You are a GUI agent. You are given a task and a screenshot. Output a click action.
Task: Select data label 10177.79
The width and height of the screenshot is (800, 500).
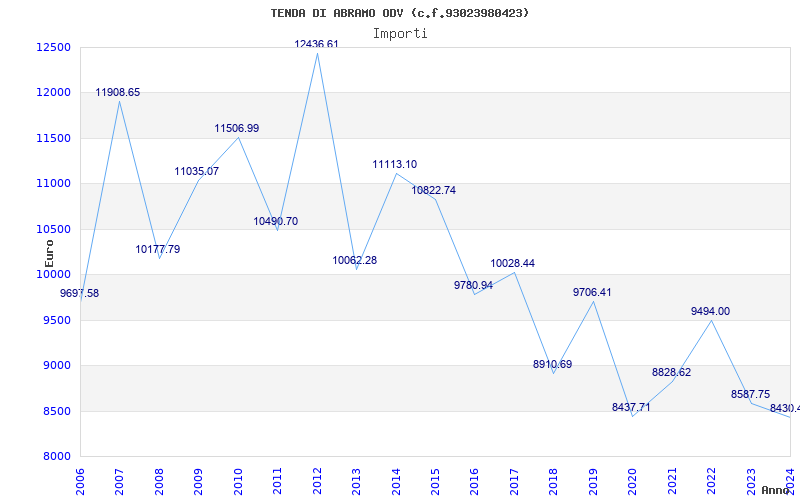[x=158, y=249]
